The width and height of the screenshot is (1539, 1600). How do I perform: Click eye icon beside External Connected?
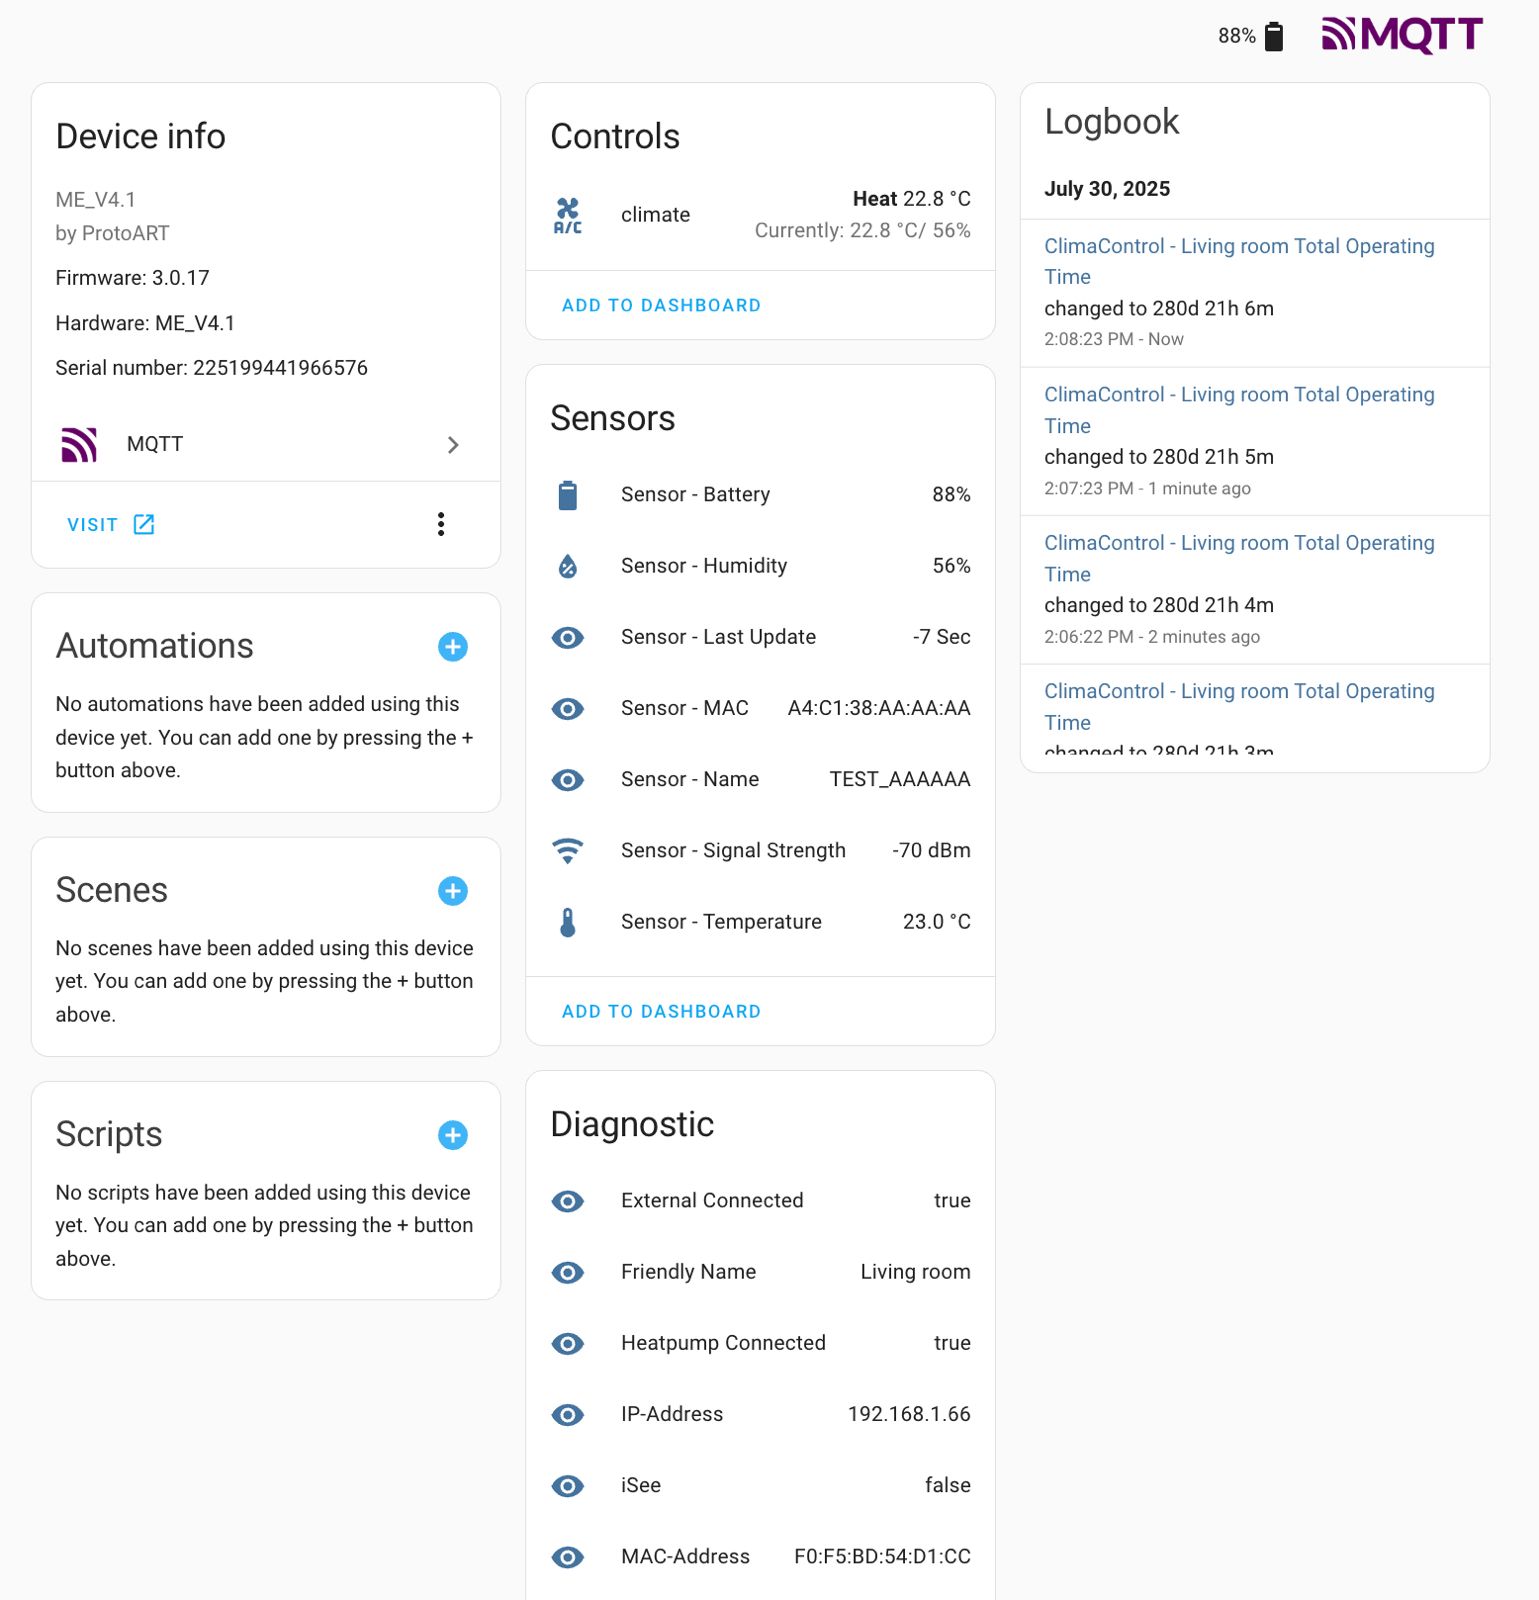(567, 1201)
